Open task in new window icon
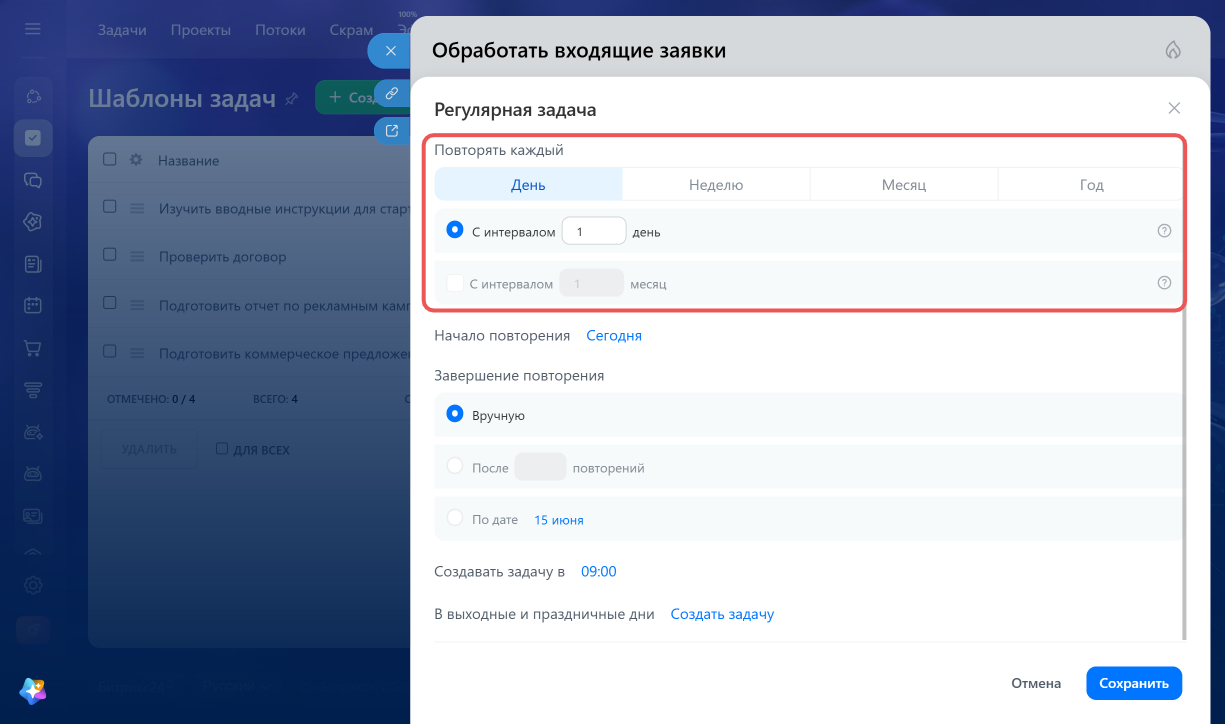The image size is (1225, 724). pyautogui.click(x=392, y=130)
